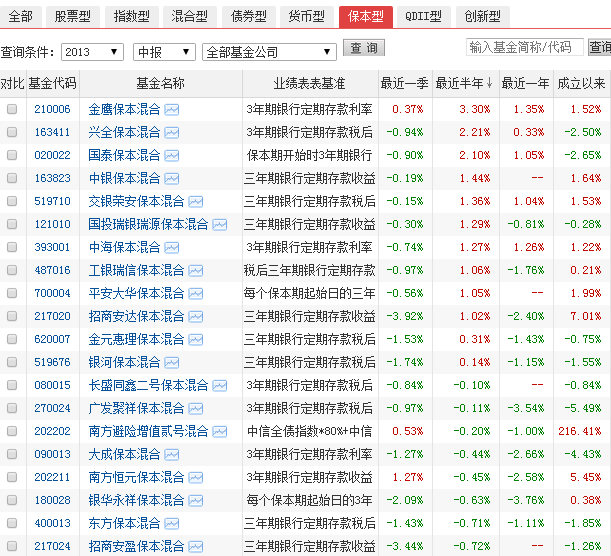
Task: Go to the 债券型 tab
Action: (249, 17)
